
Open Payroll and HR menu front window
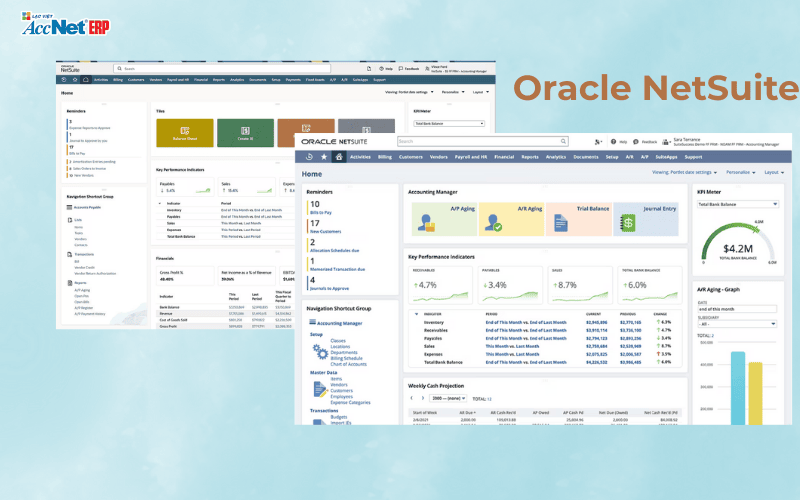point(470,157)
